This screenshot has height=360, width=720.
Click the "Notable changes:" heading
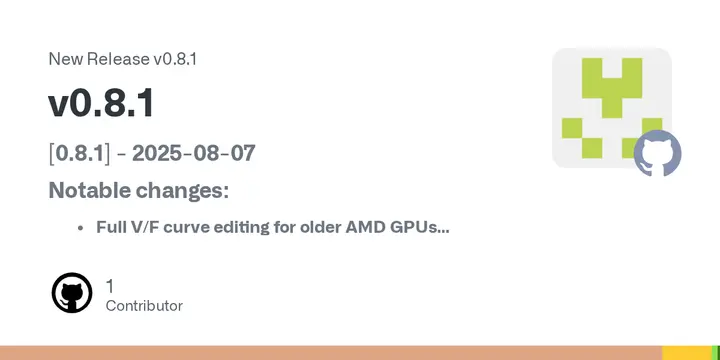click(139, 190)
